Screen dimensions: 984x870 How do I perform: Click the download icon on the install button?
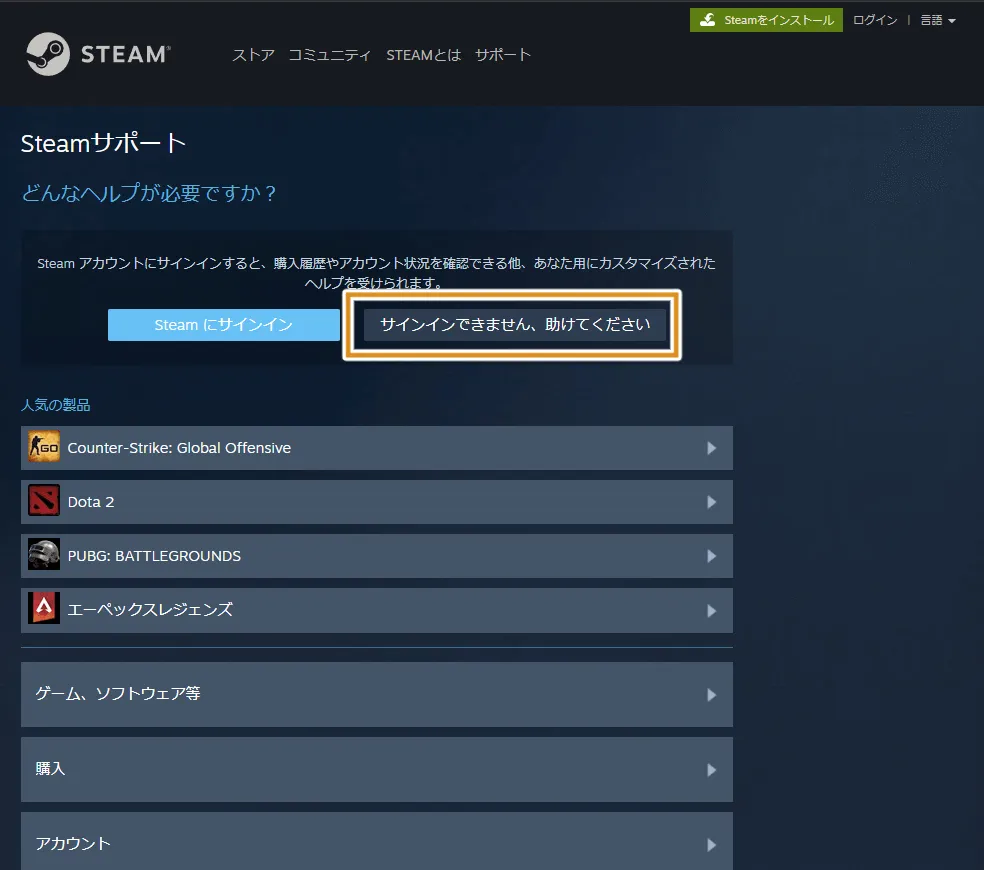[709, 19]
